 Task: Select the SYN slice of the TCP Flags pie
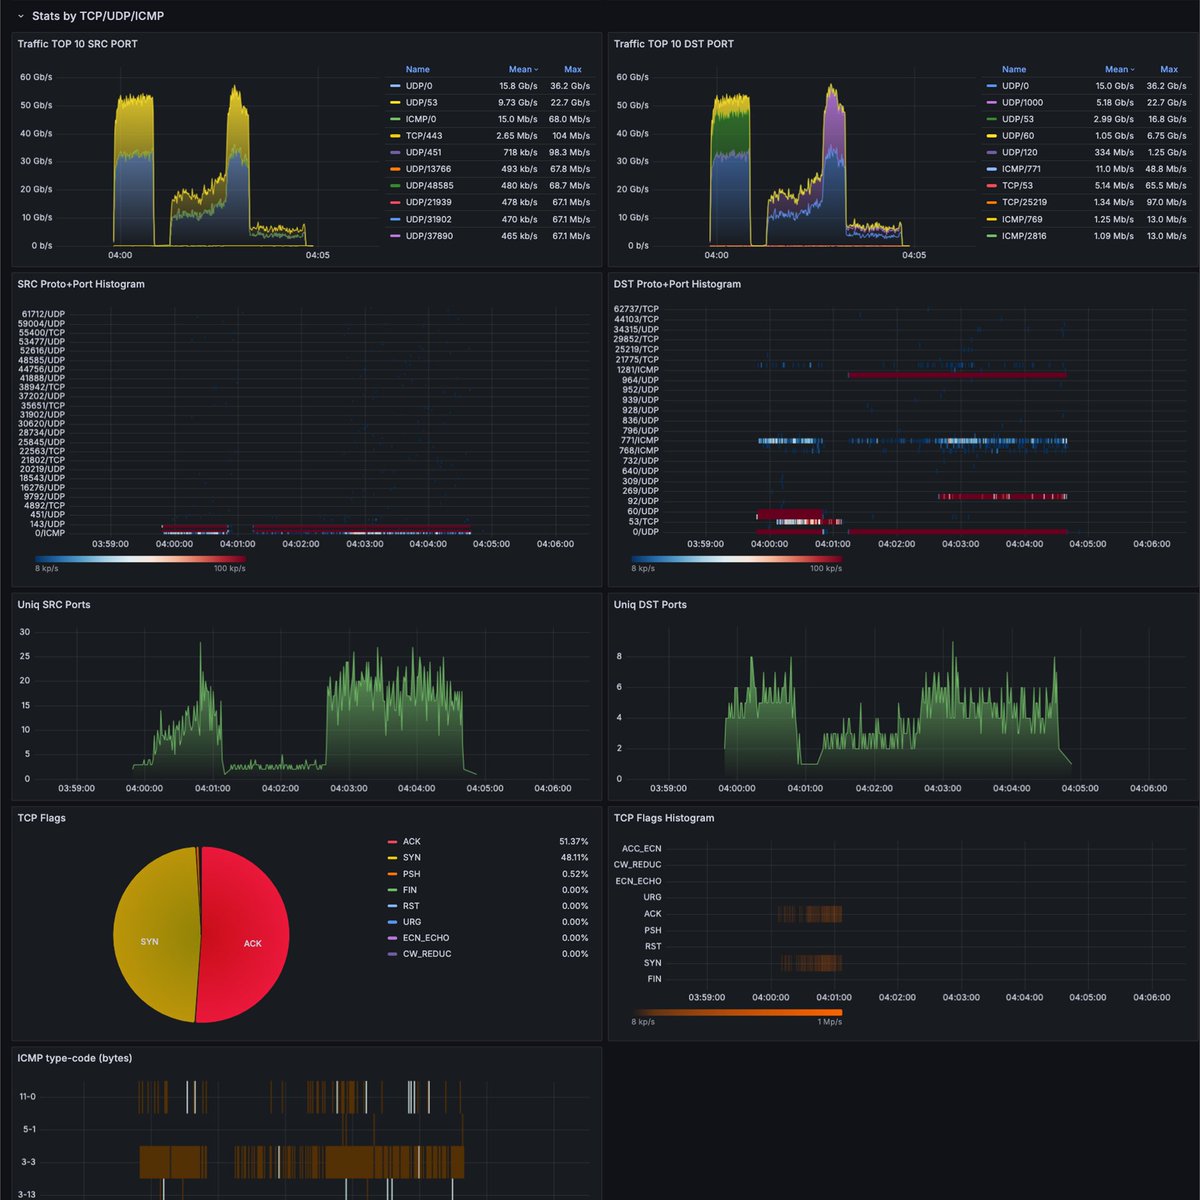tap(150, 941)
